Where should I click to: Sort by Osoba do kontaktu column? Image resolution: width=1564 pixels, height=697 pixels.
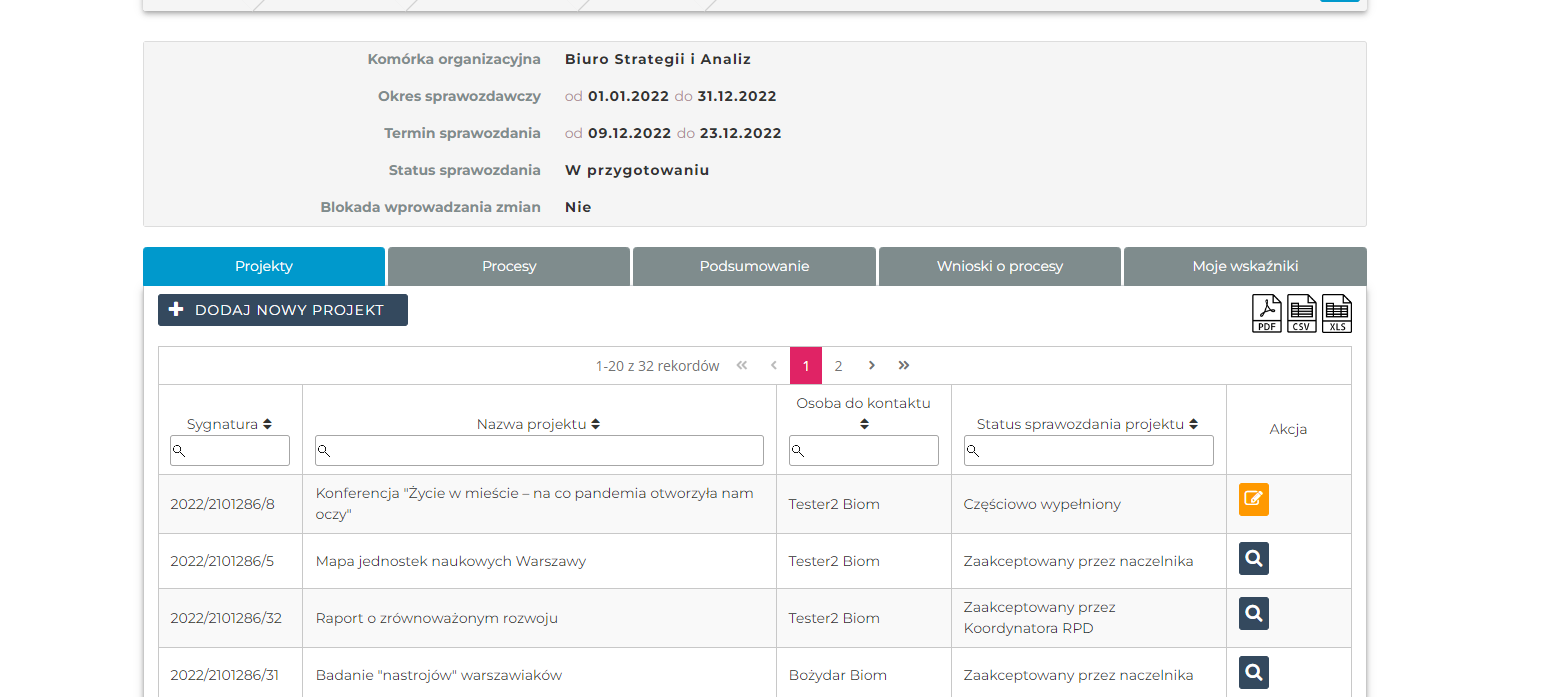coord(864,424)
